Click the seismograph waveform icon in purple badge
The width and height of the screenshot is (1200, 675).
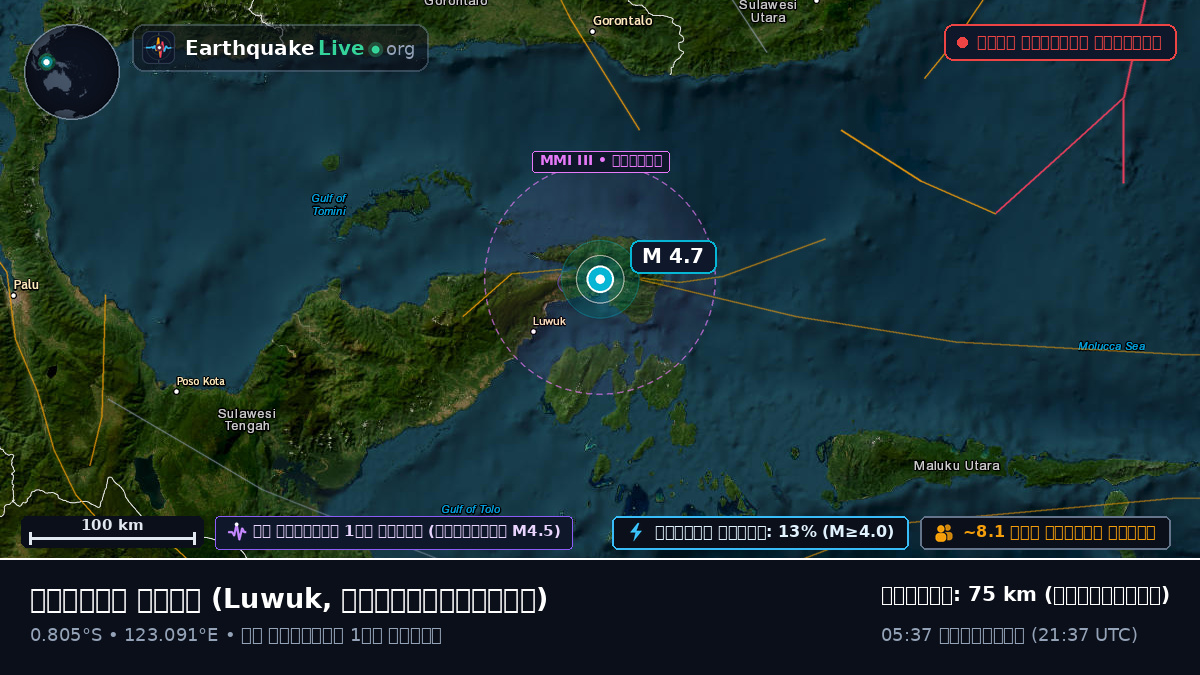coord(236,532)
